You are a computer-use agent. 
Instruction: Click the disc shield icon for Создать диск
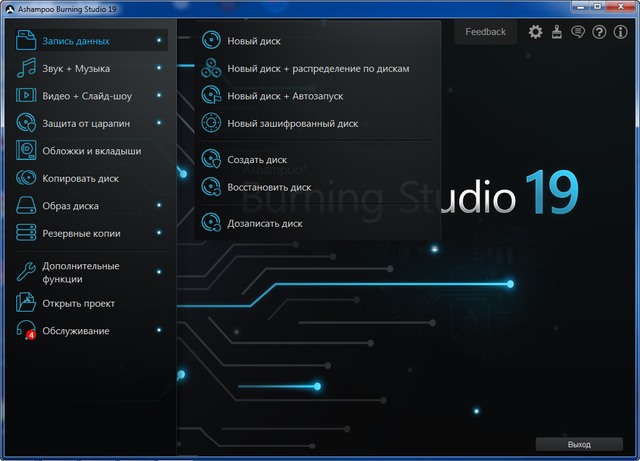click(211, 159)
